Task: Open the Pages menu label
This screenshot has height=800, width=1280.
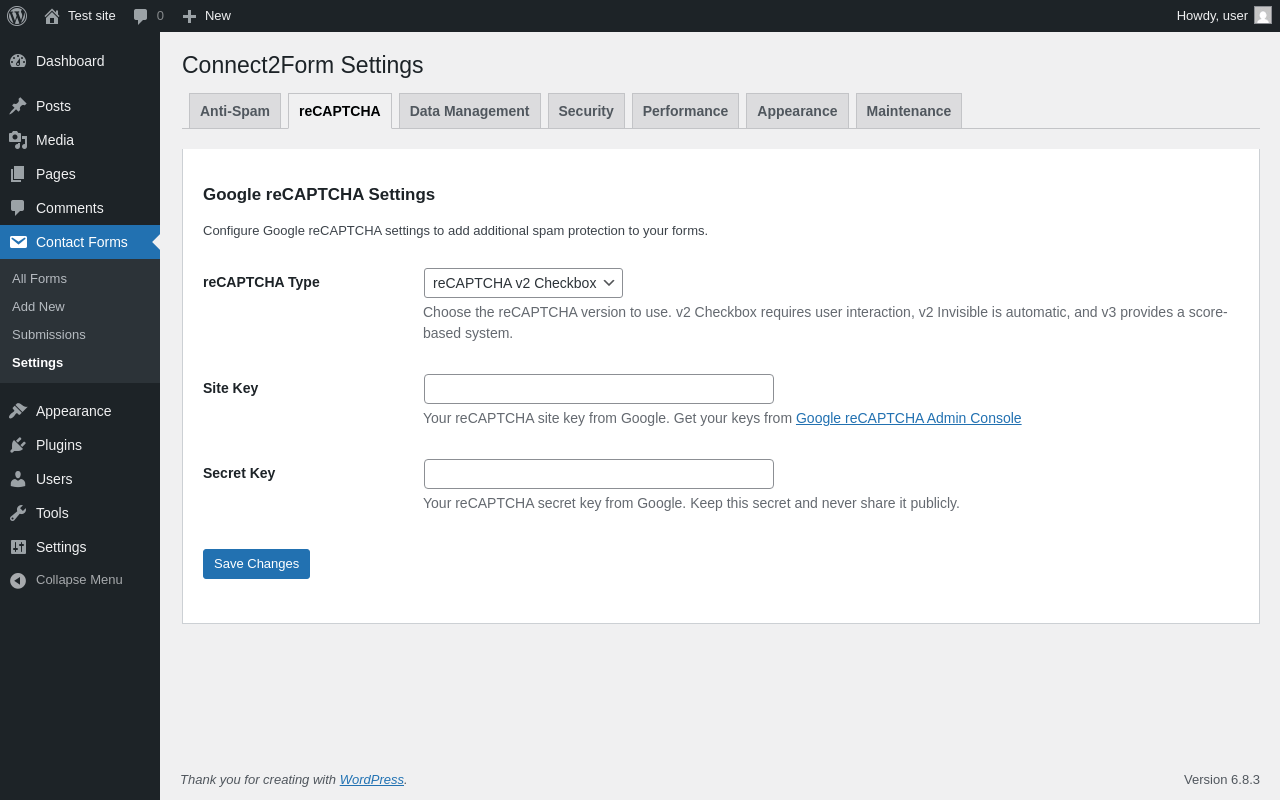Action: click(56, 174)
